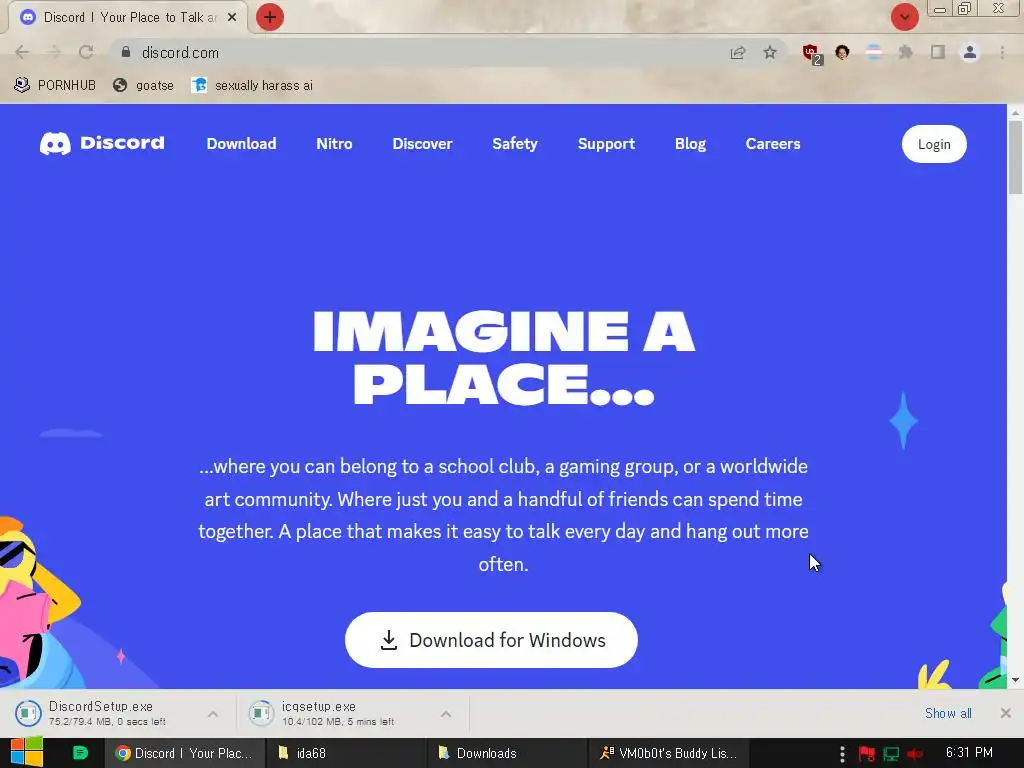This screenshot has height=768, width=1024.
Task: Open the first bookmark in the bar
Action: pyautogui.click(x=55, y=85)
